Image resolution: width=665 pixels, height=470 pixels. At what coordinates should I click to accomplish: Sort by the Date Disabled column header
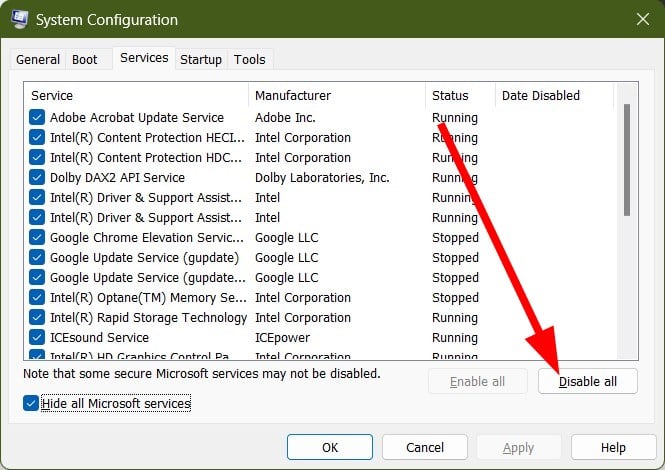click(554, 95)
